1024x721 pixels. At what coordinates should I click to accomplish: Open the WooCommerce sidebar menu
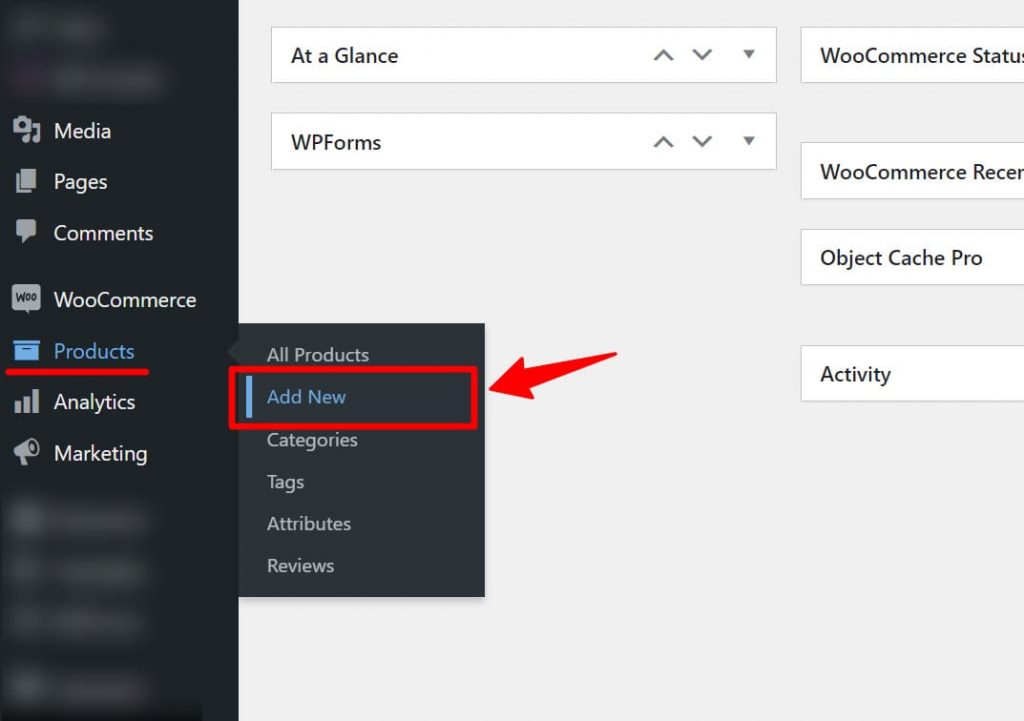[x=125, y=300]
